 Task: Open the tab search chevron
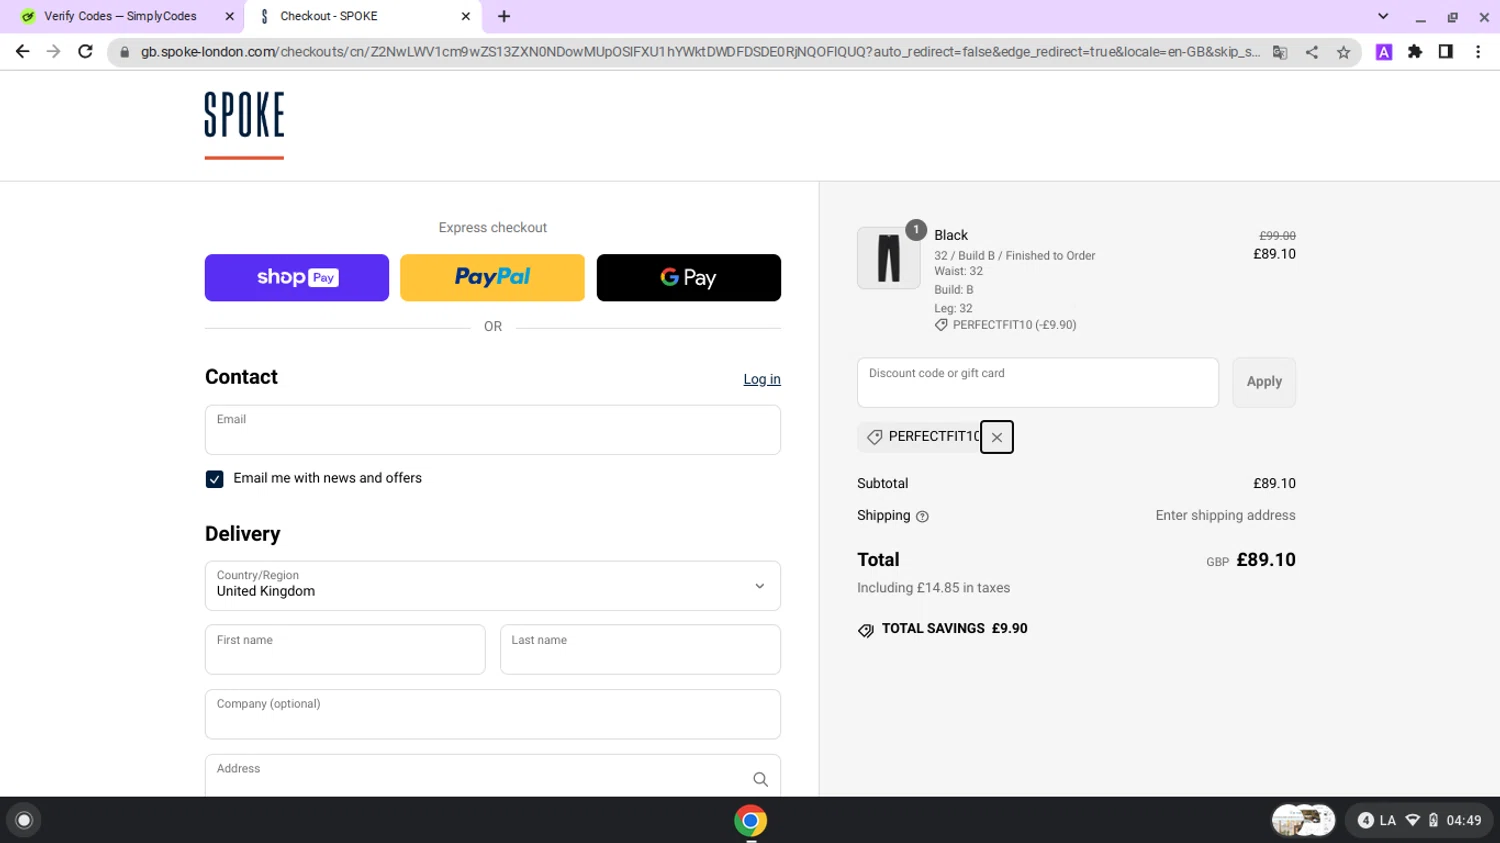click(x=1383, y=16)
